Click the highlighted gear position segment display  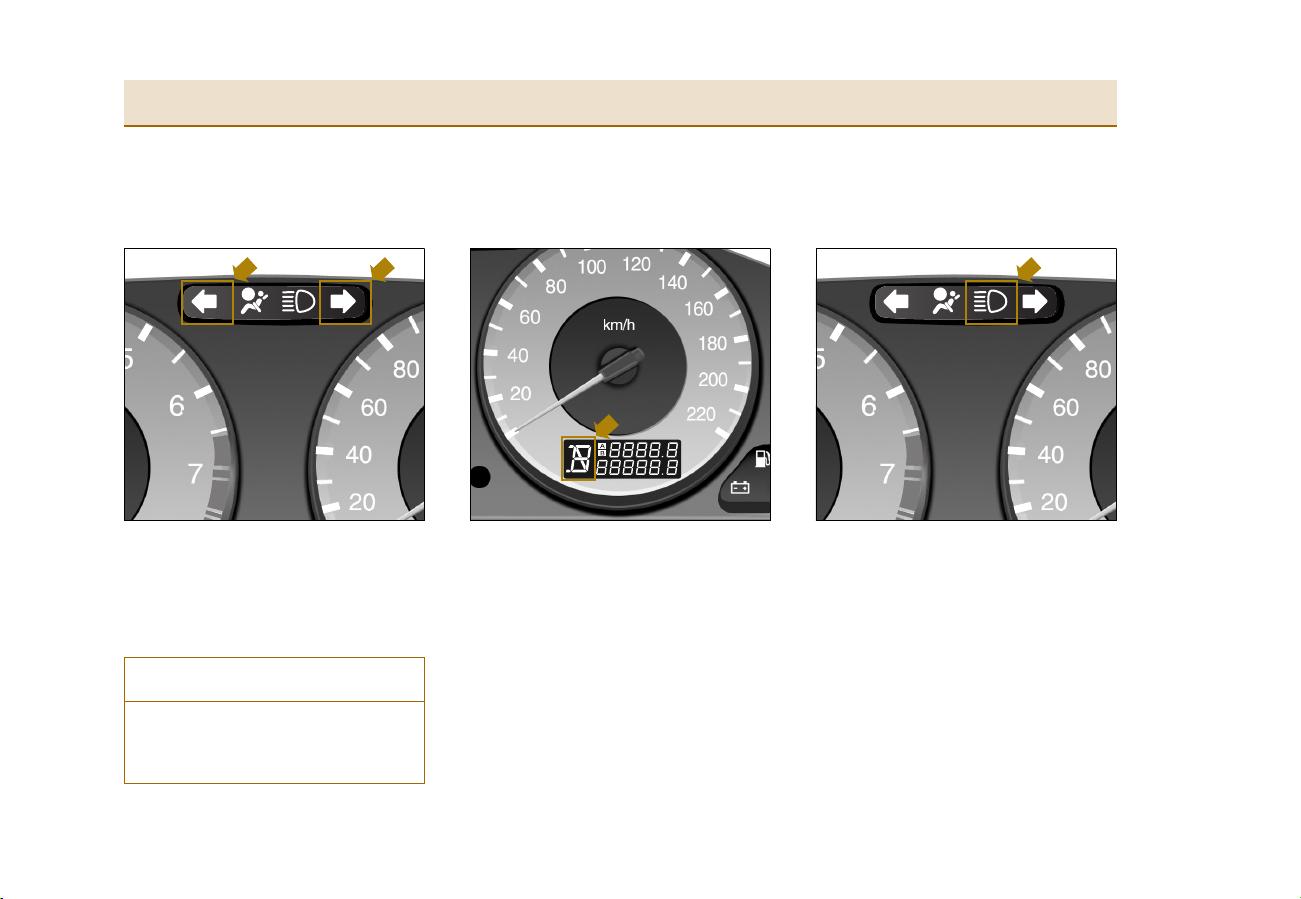(x=579, y=459)
